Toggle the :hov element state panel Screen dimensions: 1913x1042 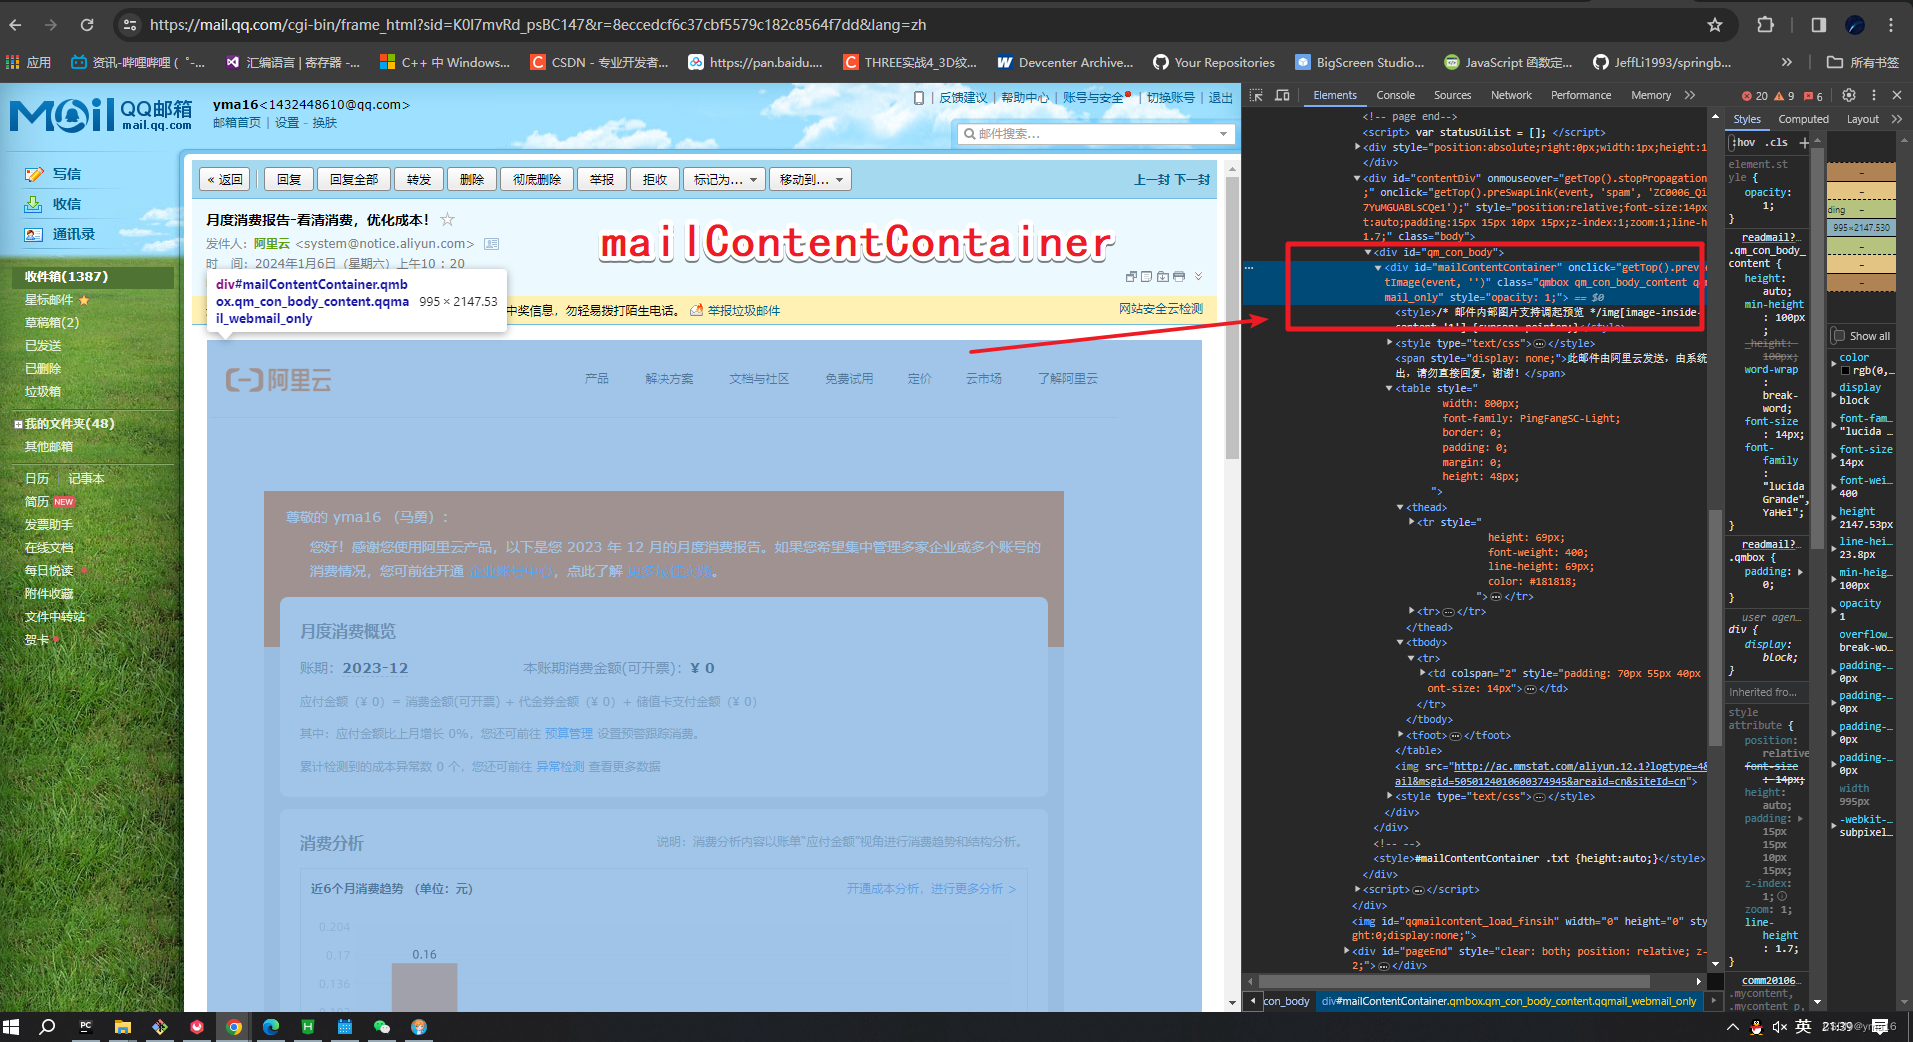click(1744, 142)
